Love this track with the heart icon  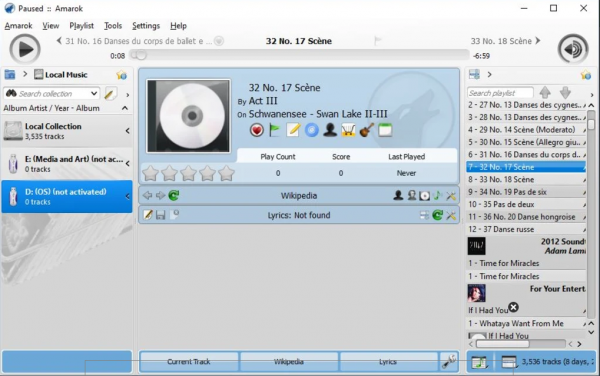pyautogui.click(x=257, y=130)
